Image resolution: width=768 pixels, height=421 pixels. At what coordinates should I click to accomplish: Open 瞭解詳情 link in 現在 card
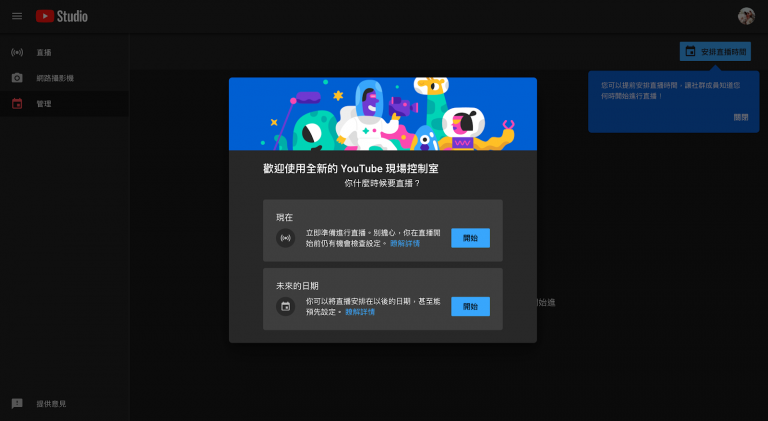click(x=405, y=243)
